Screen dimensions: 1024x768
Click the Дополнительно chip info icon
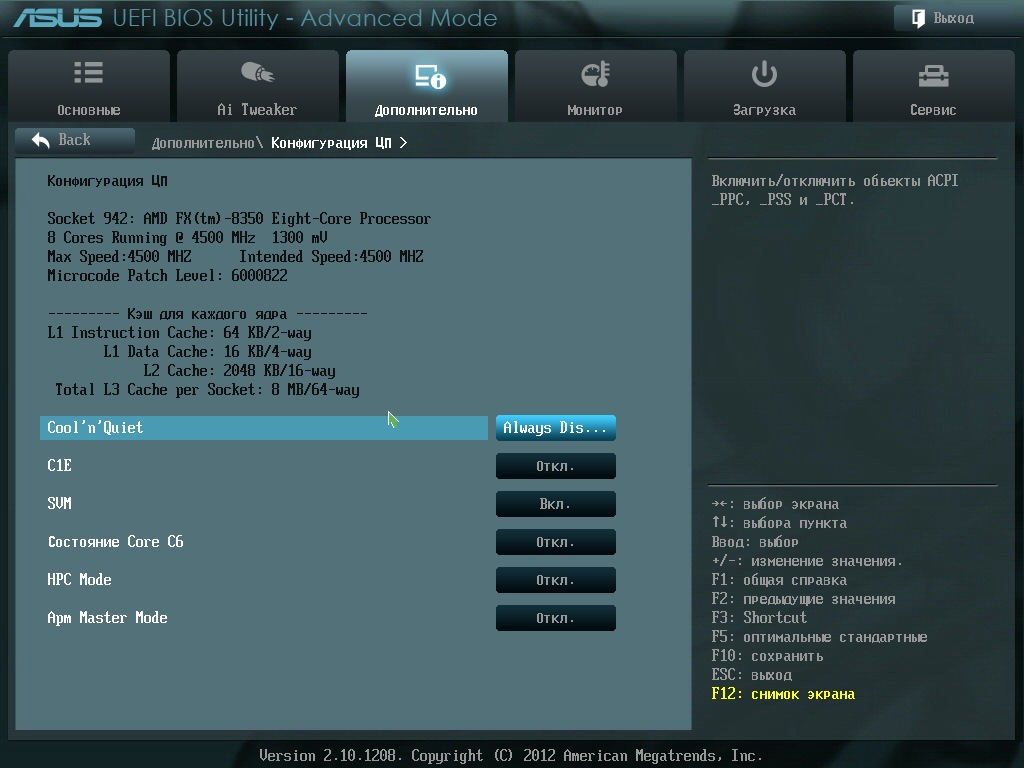tap(429, 76)
